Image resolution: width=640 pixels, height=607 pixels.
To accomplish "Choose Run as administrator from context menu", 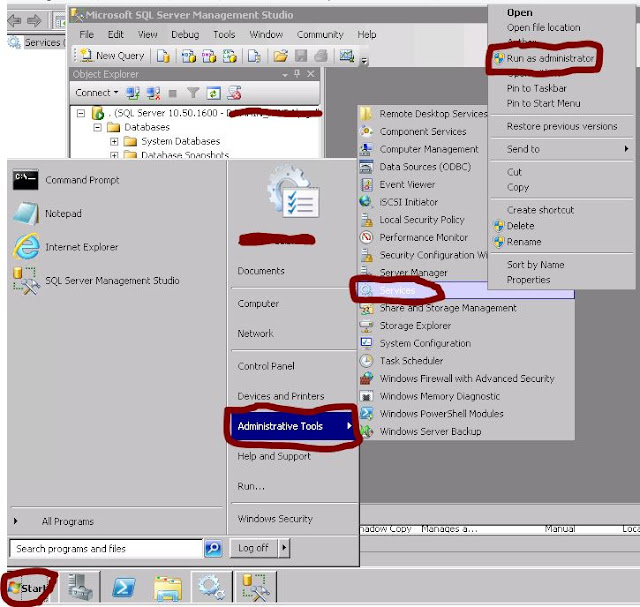I will [x=550, y=58].
